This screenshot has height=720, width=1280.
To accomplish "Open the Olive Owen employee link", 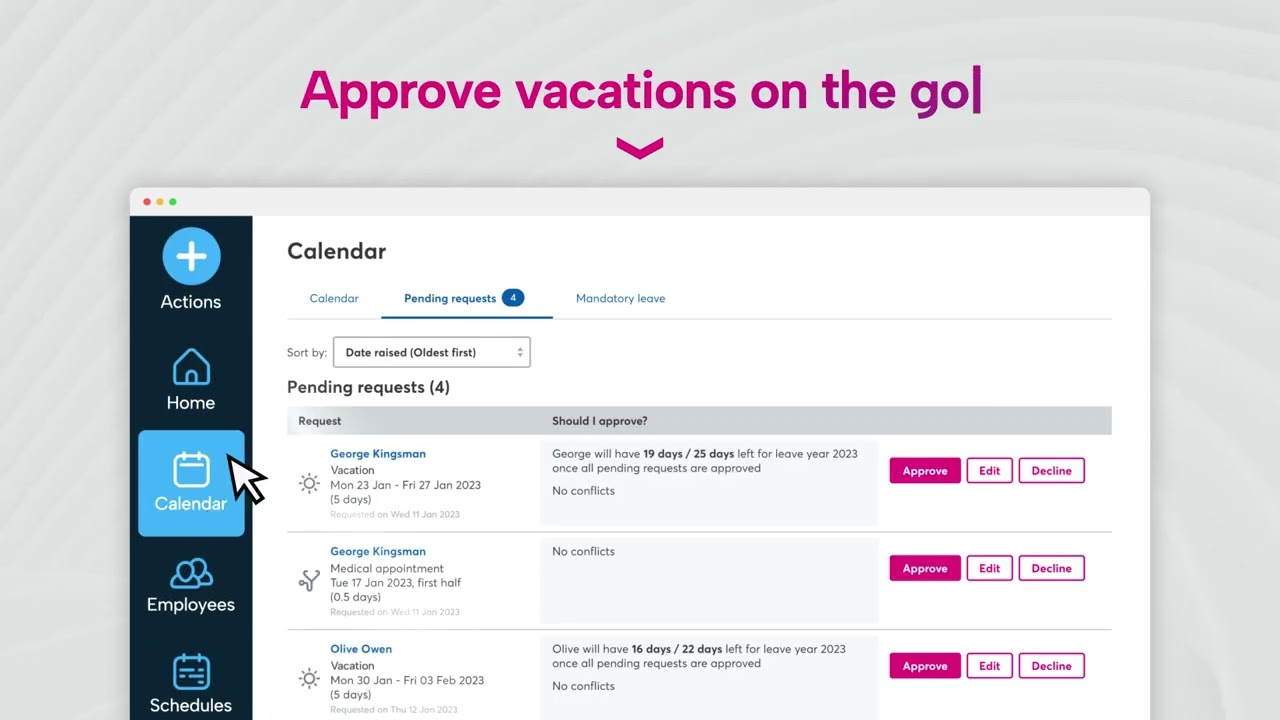I will (x=361, y=649).
